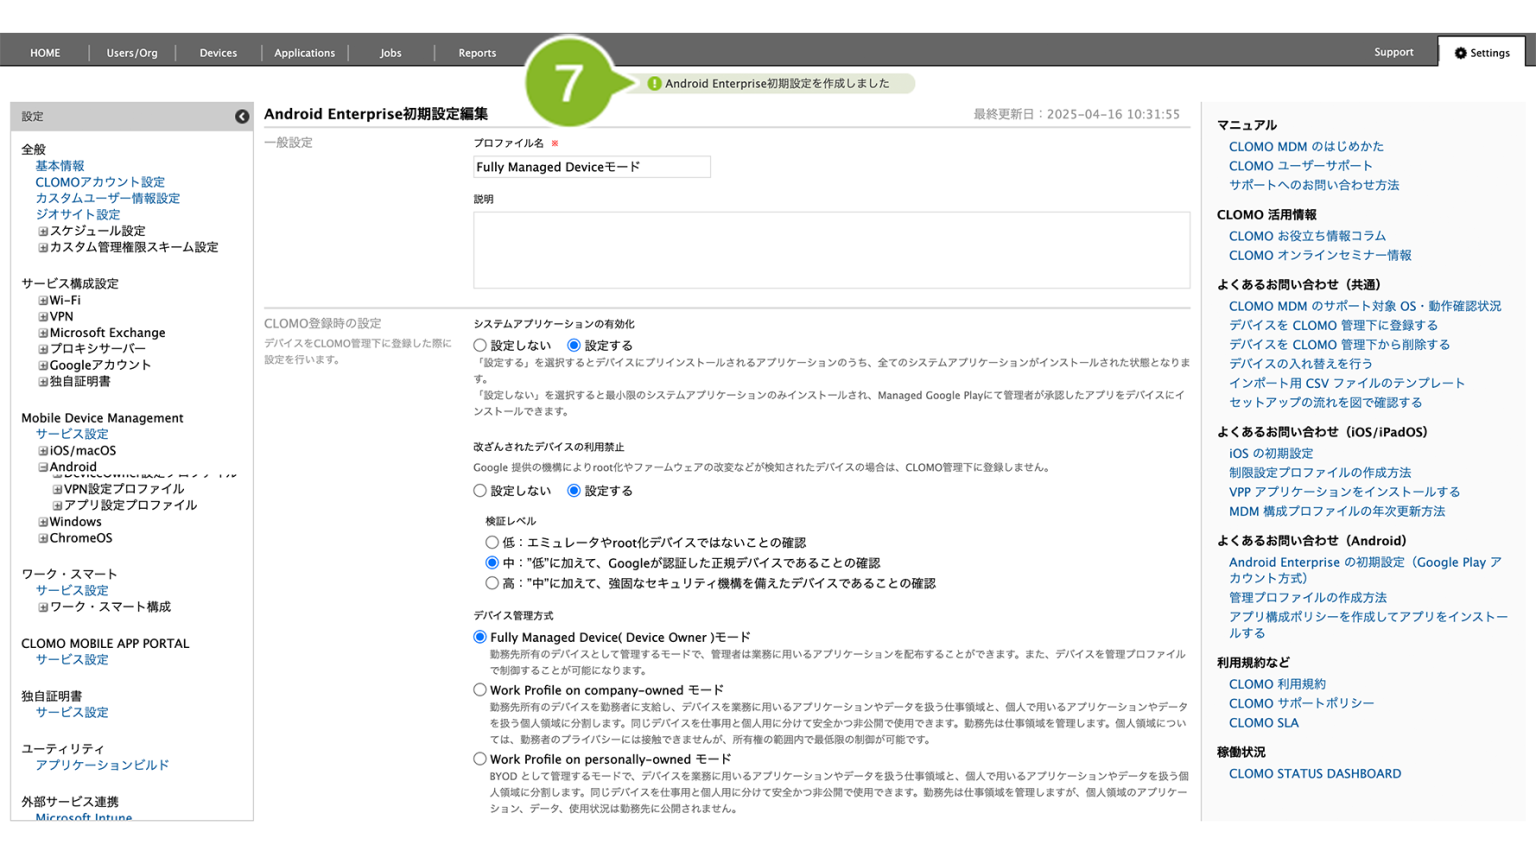1536x864 pixels.
Task: Expand the Windows tree node
Action: coord(43,522)
